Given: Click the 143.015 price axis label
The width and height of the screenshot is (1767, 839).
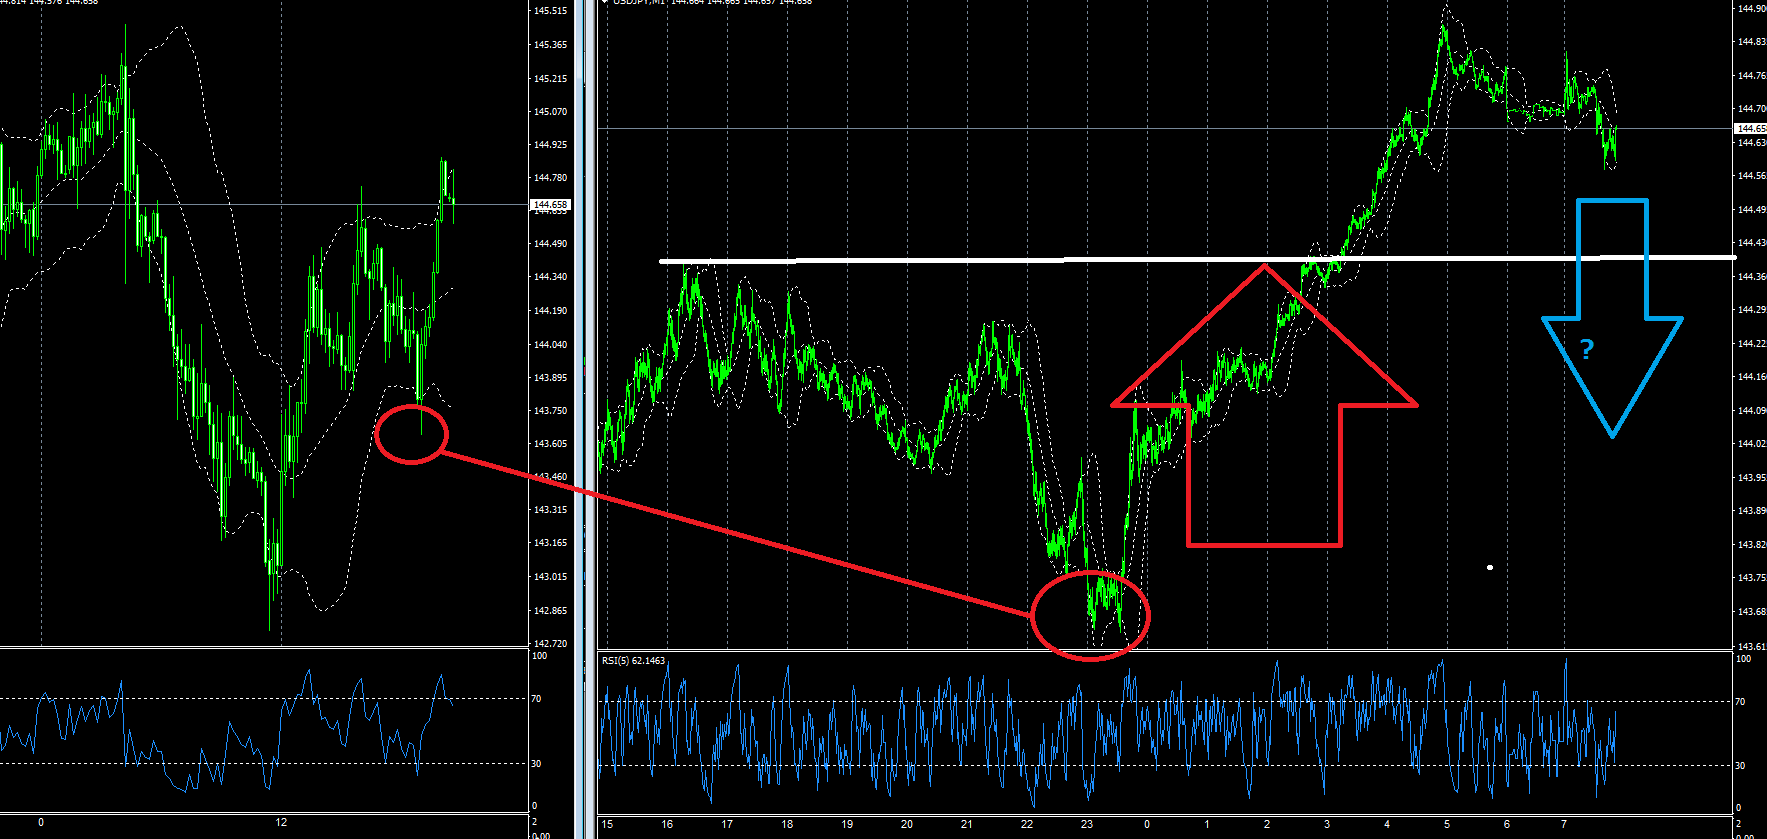Looking at the screenshot, I should 551,576.
